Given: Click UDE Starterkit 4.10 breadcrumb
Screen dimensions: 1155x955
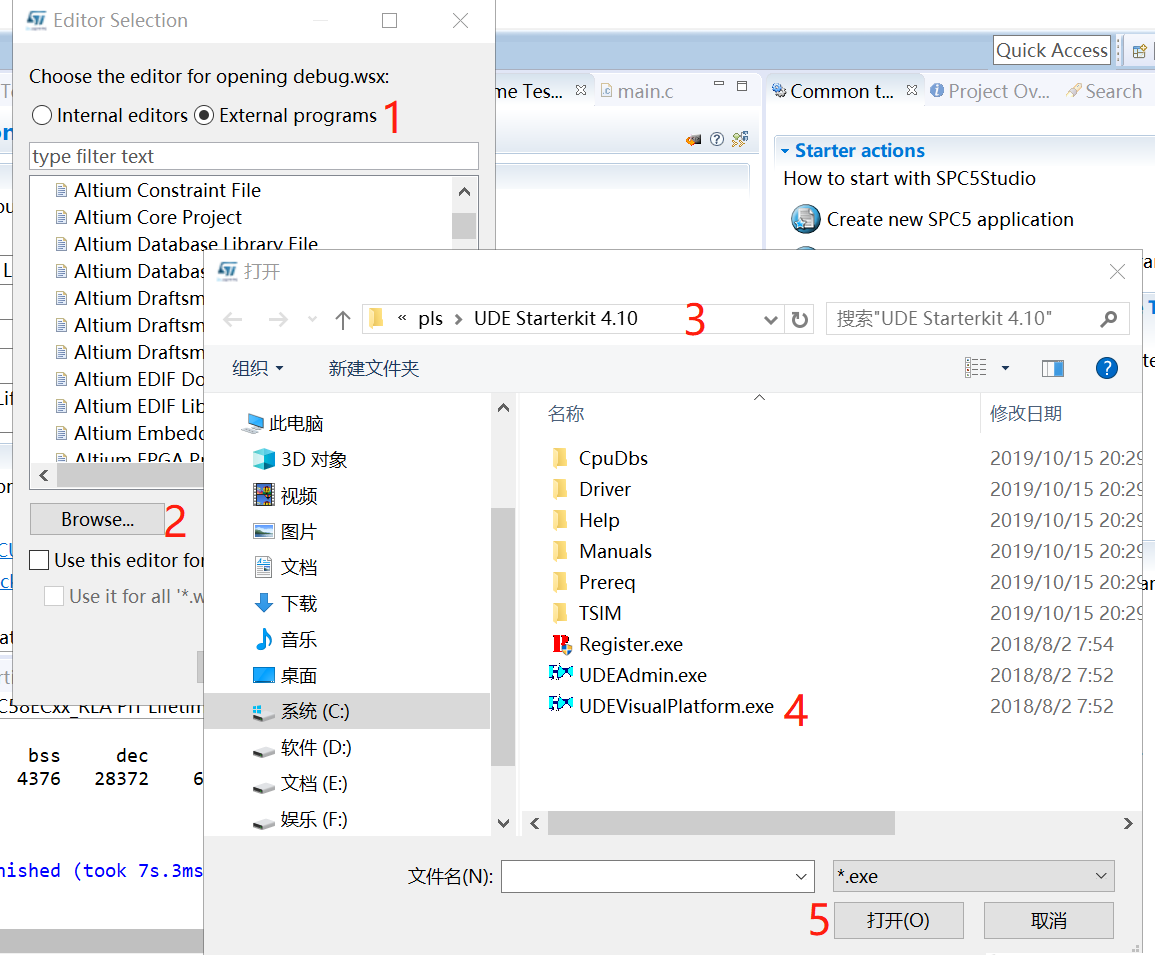Looking at the screenshot, I should tap(555, 318).
